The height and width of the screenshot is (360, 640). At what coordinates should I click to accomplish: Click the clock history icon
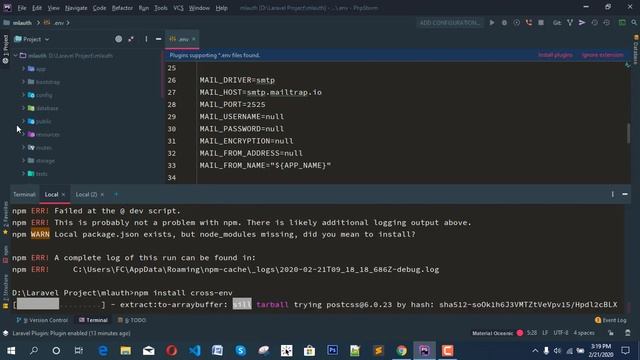point(594,23)
